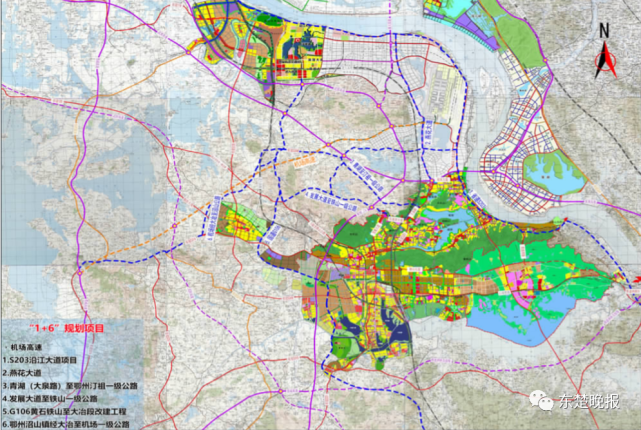Select legend item '6.鄂州沼山镇经大冶至机场一级公路'

(66, 424)
